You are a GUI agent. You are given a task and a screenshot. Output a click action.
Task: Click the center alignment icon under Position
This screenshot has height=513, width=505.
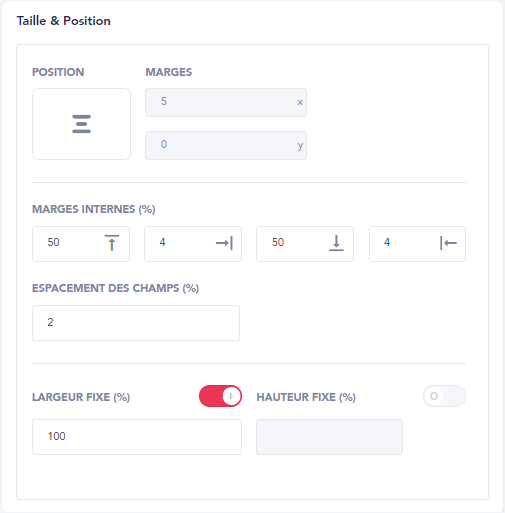[x=81, y=124]
